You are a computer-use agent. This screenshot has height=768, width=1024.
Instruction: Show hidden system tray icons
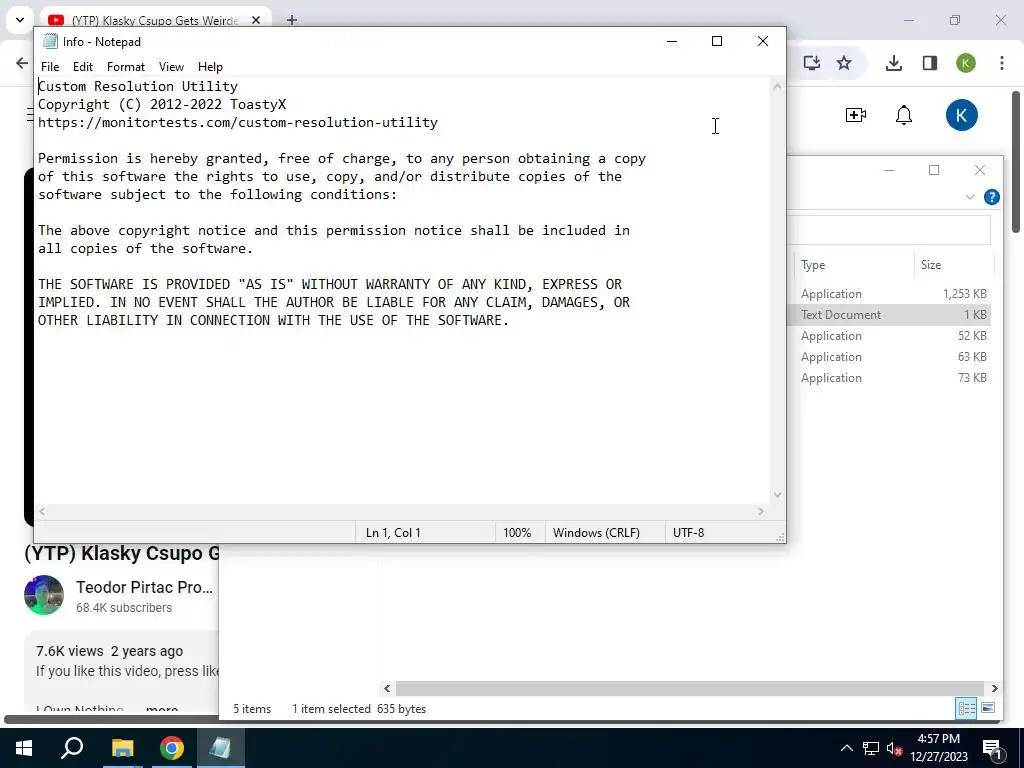pos(846,748)
